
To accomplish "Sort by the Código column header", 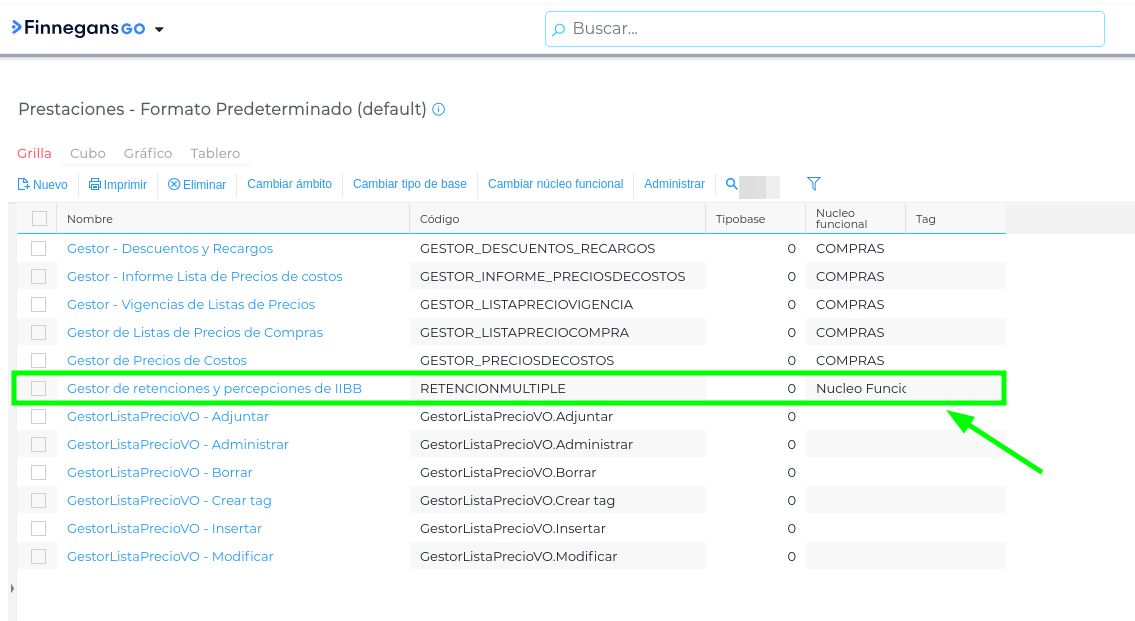I will [x=440, y=219].
